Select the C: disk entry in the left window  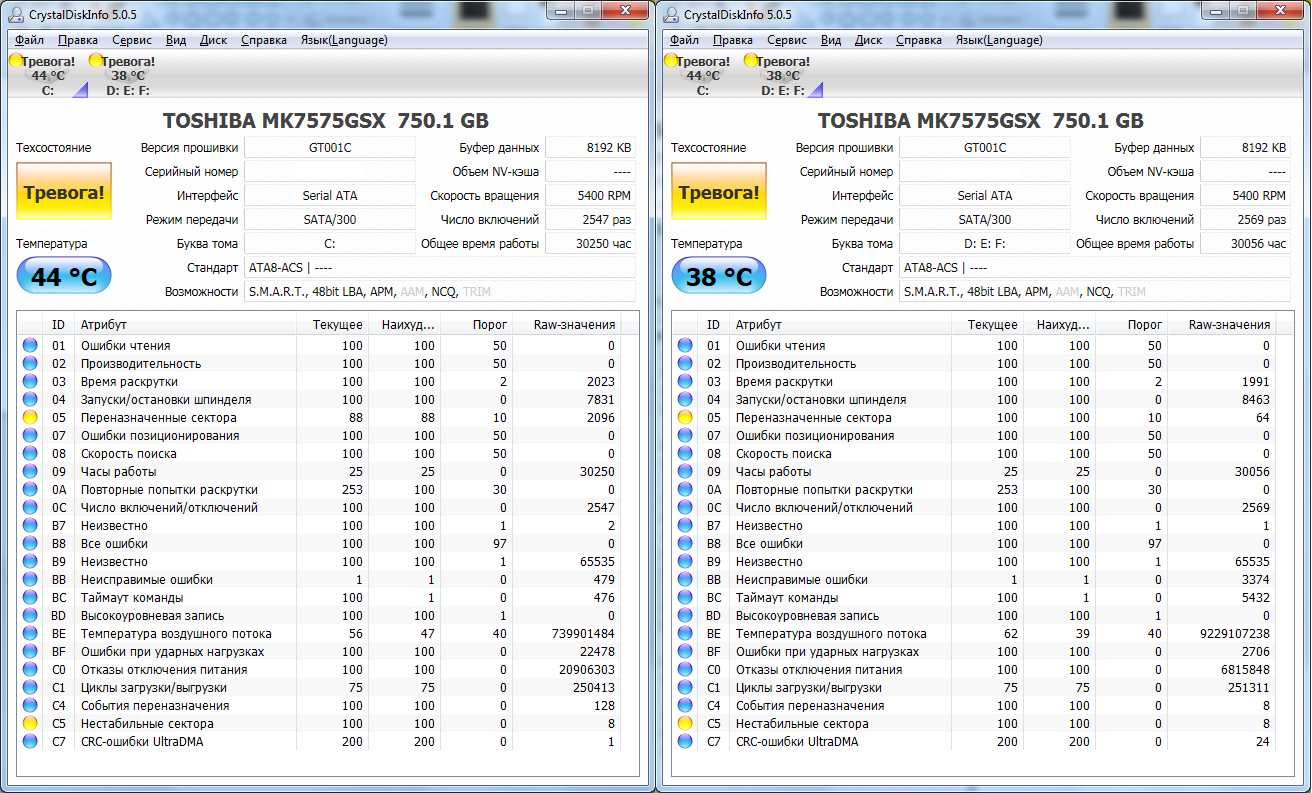point(47,75)
